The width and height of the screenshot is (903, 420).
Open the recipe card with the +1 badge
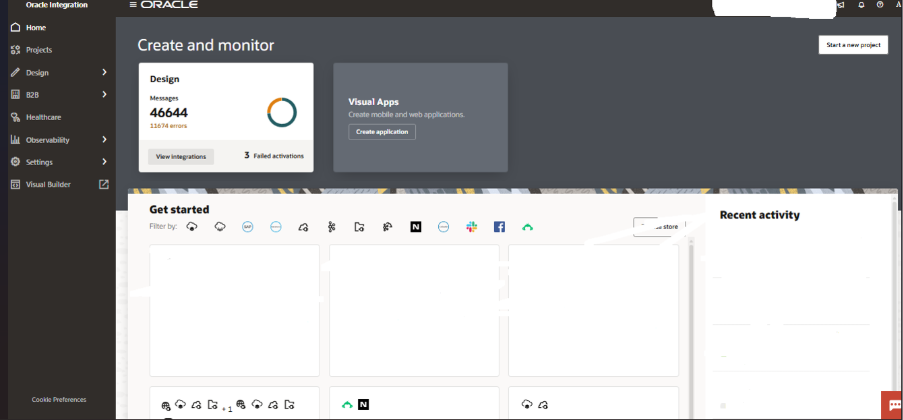click(x=234, y=403)
